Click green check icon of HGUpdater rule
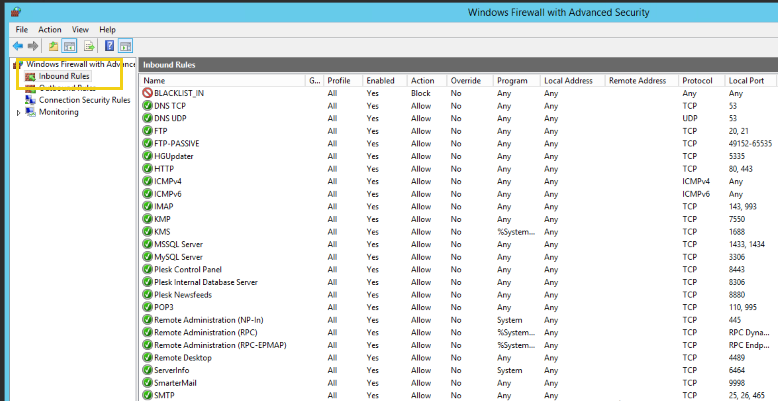778x401 pixels. [147, 156]
